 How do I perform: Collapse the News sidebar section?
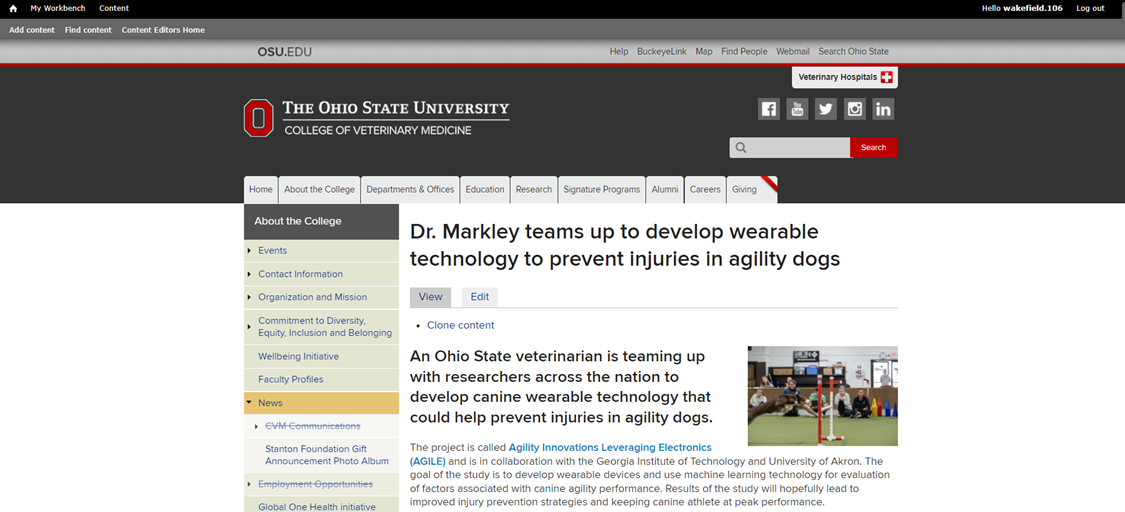[249, 403]
